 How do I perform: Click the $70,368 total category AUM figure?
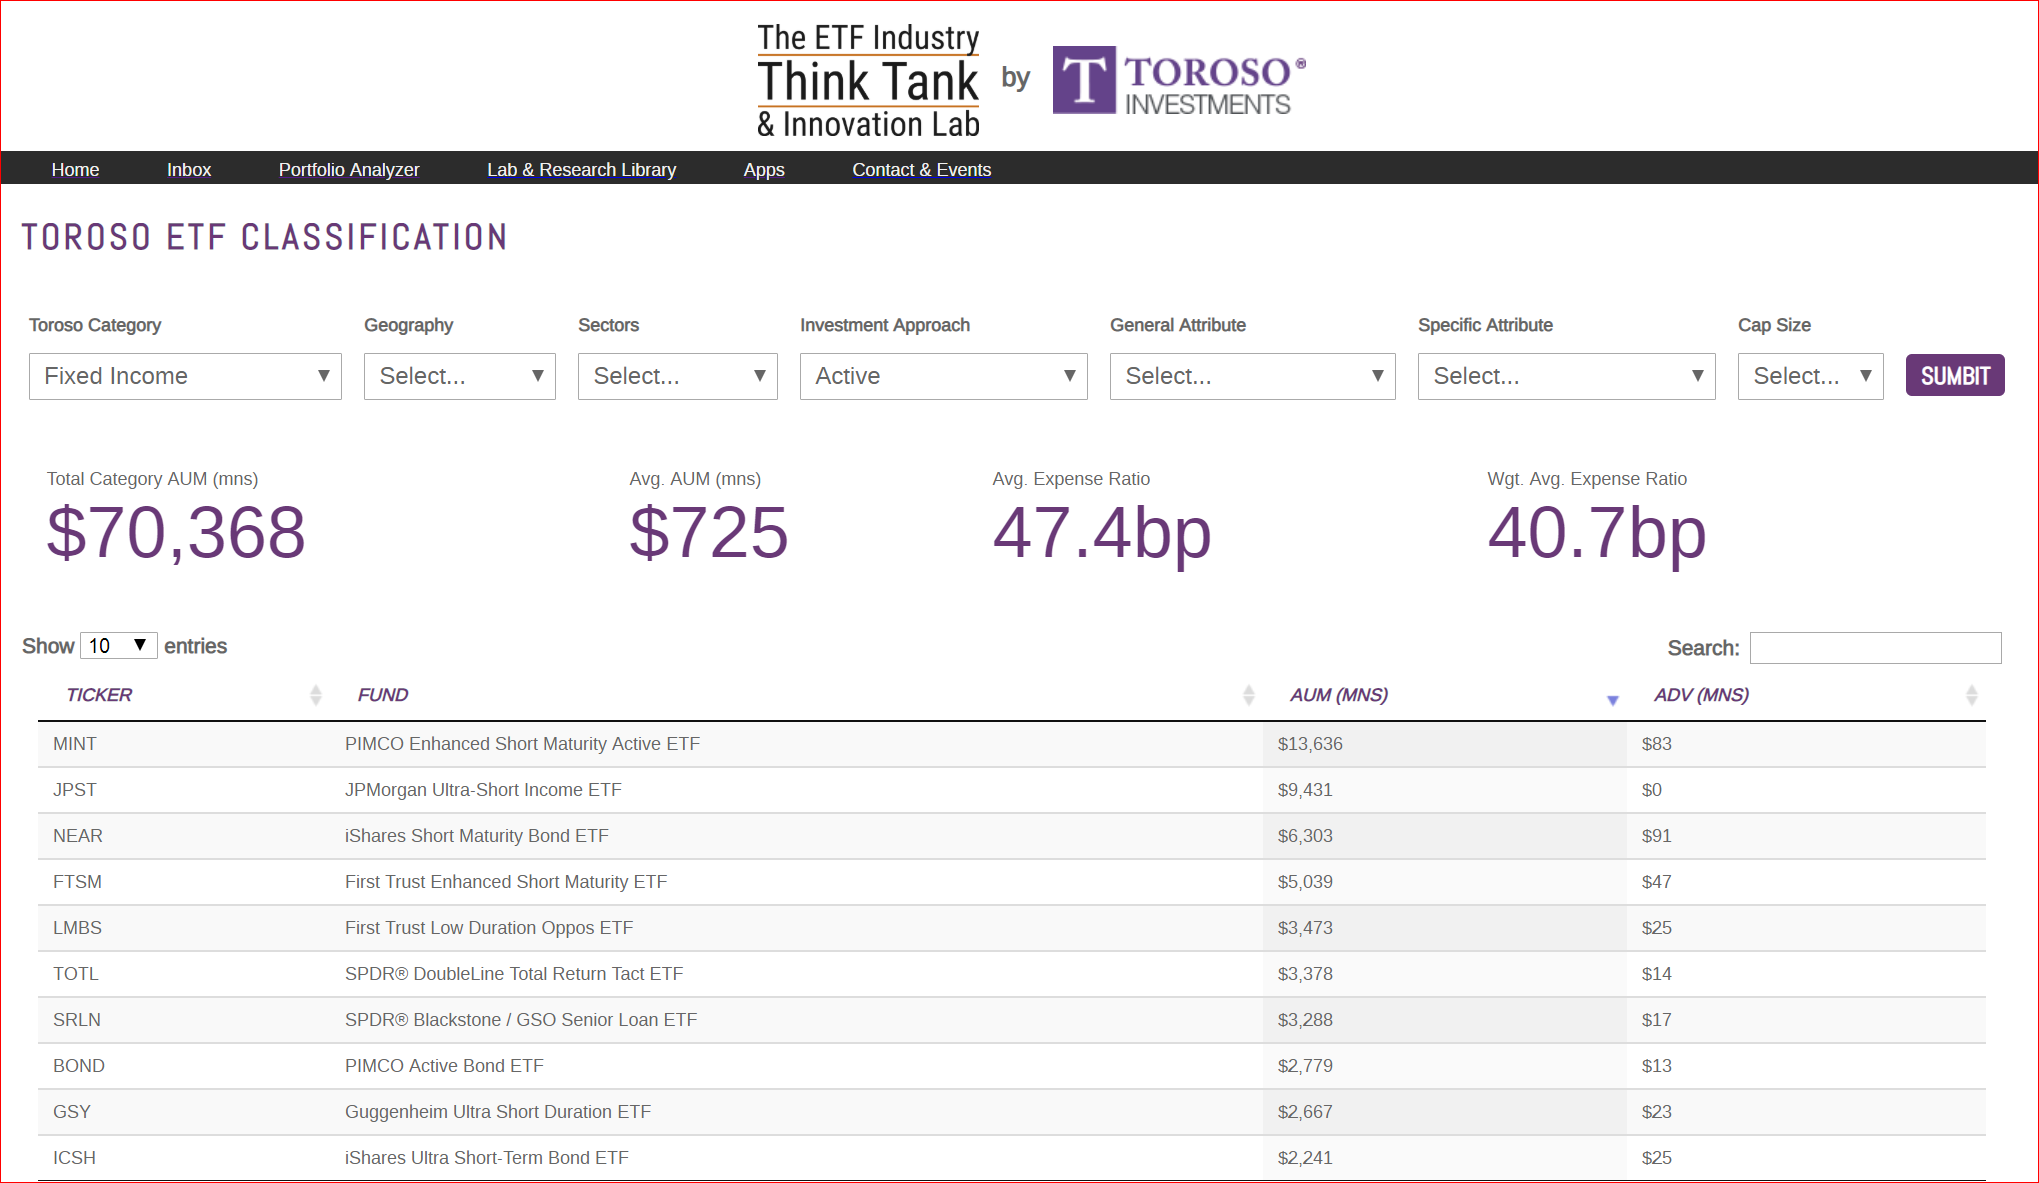click(x=176, y=533)
